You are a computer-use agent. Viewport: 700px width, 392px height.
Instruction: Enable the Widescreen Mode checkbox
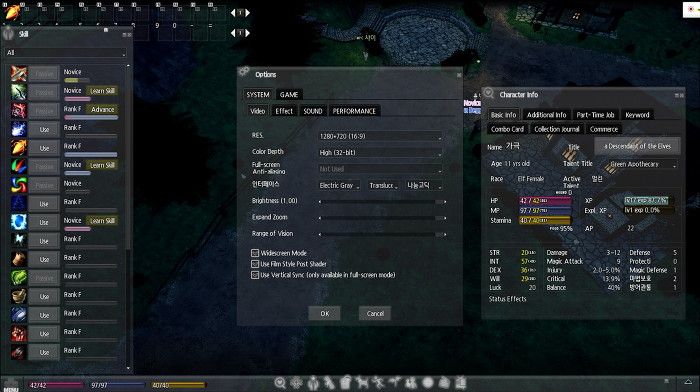click(255, 253)
